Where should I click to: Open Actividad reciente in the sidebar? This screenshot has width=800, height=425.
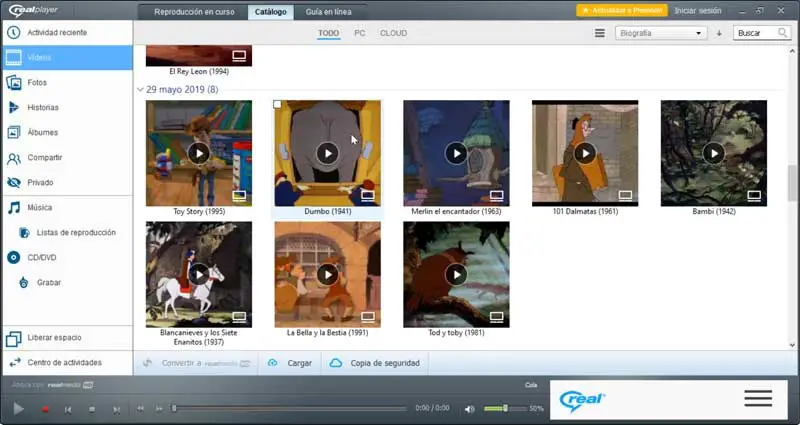coord(66,33)
